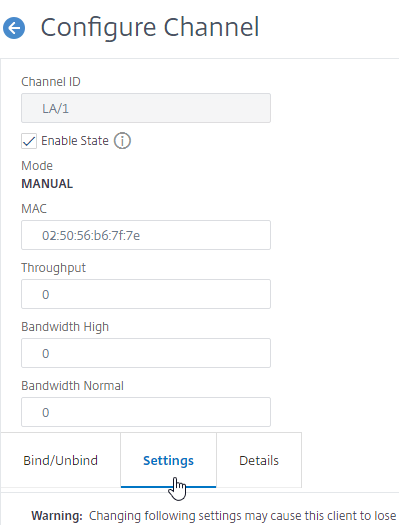Click inside the Bandwidth High field
Viewport: 399px width, 525px height.
(x=146, y=353)
